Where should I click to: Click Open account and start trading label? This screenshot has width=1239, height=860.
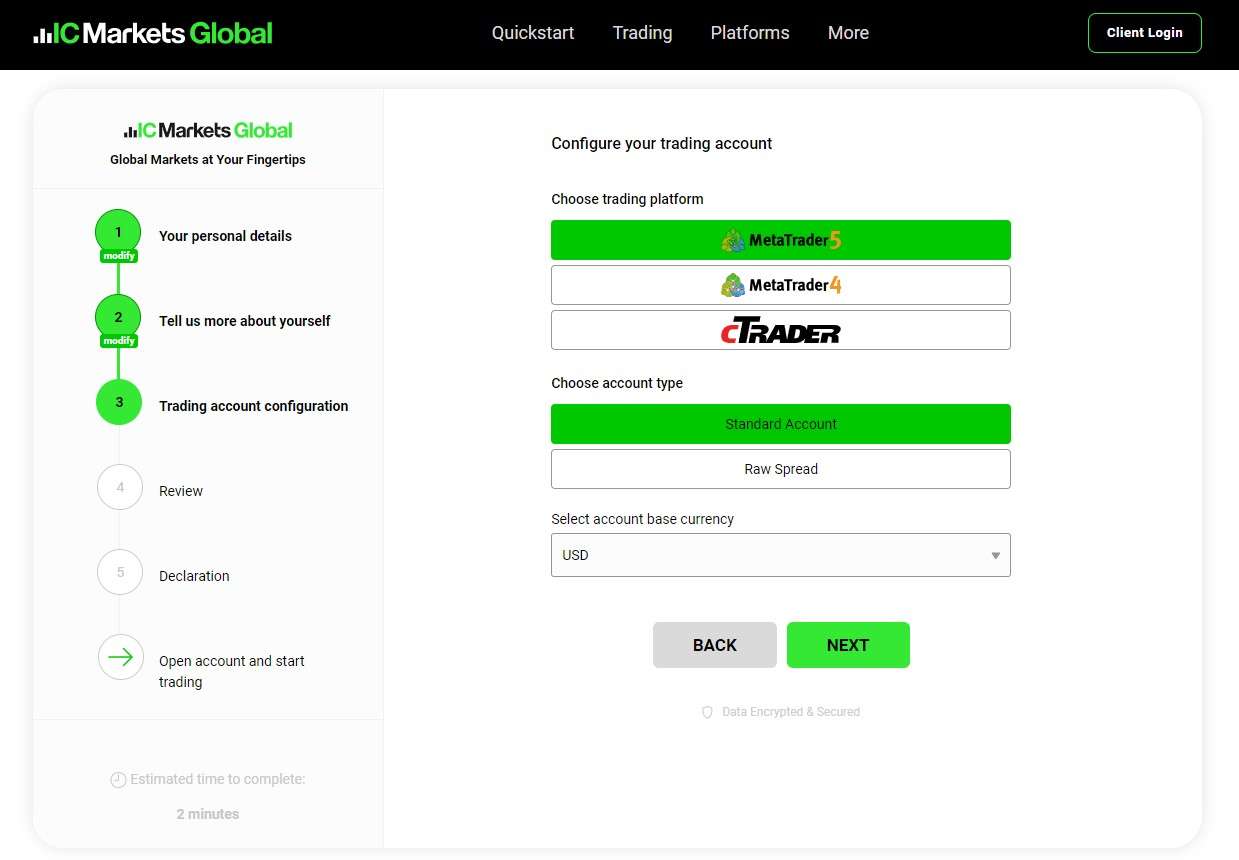(x=232, y=671)
